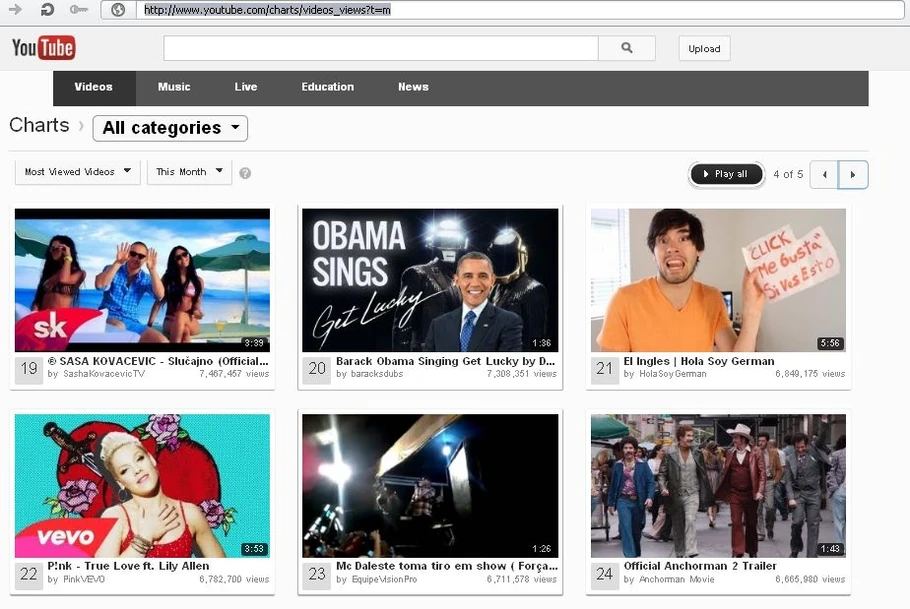Open the Most Viewed Videos dropdown

pos(78,172)
